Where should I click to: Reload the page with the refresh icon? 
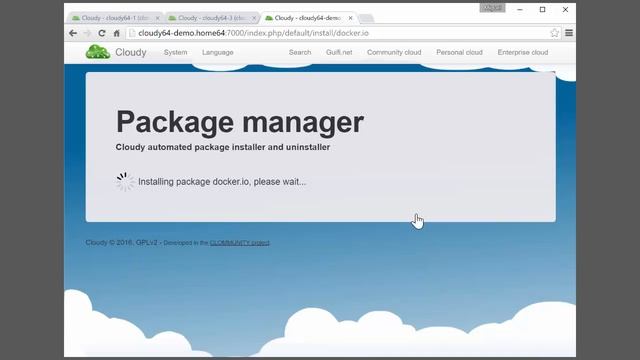click(102, 33)
